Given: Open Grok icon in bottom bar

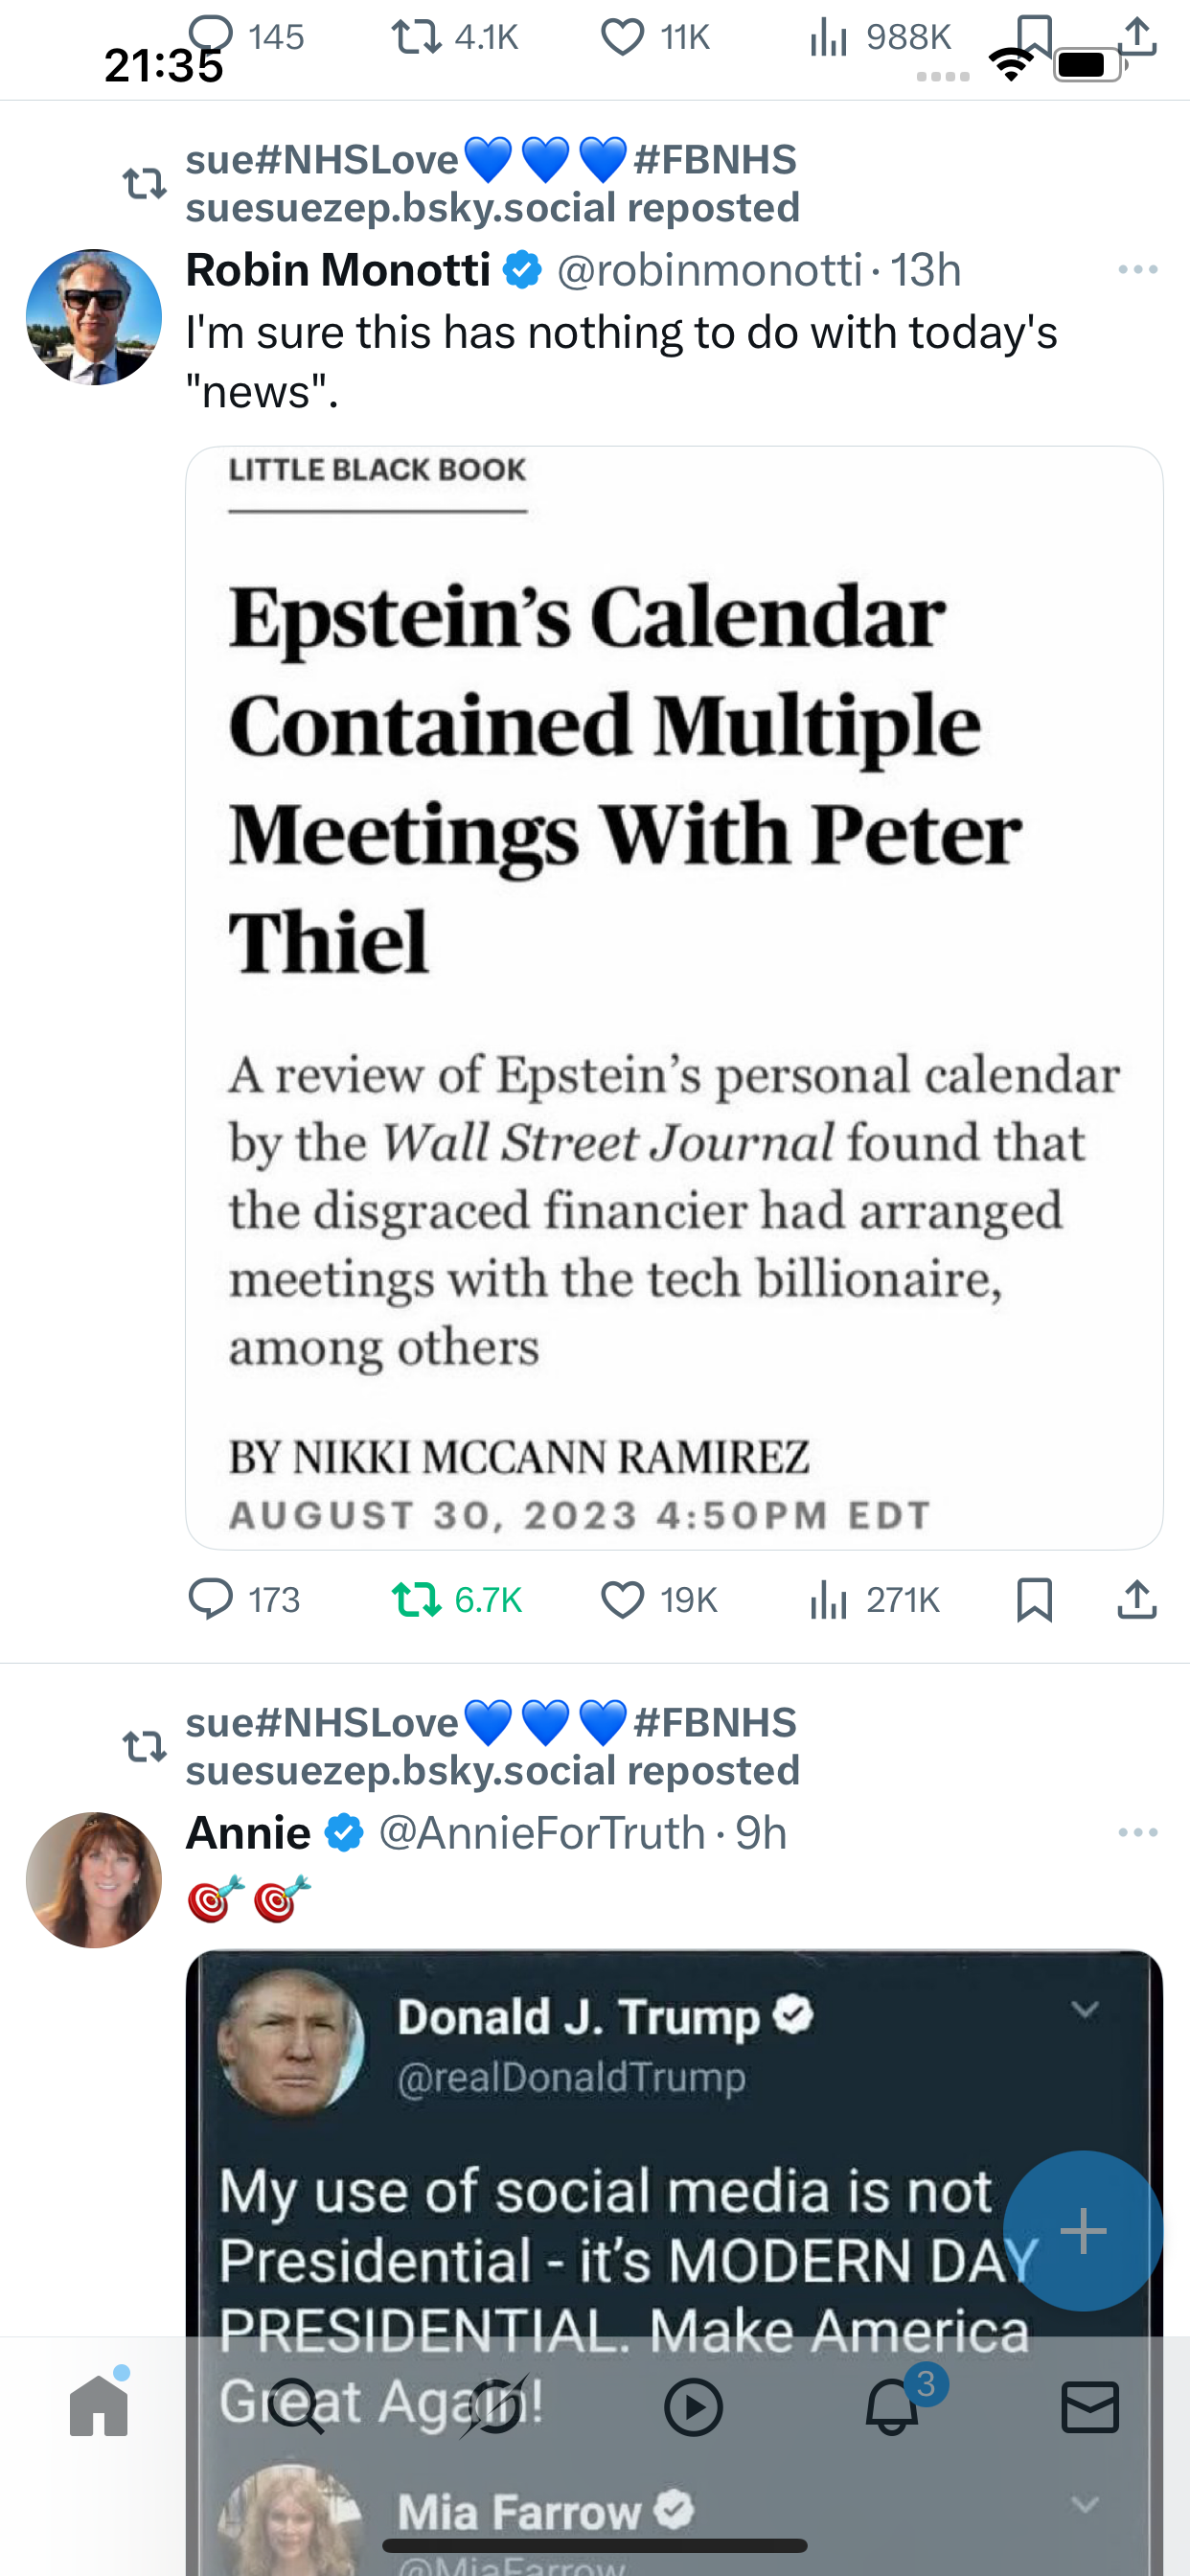Looking at the screenshot, I should point(494,2406).
